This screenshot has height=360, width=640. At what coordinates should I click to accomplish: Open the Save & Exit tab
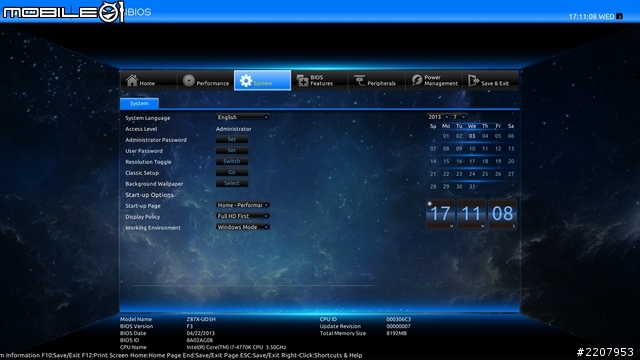[490, 80]
